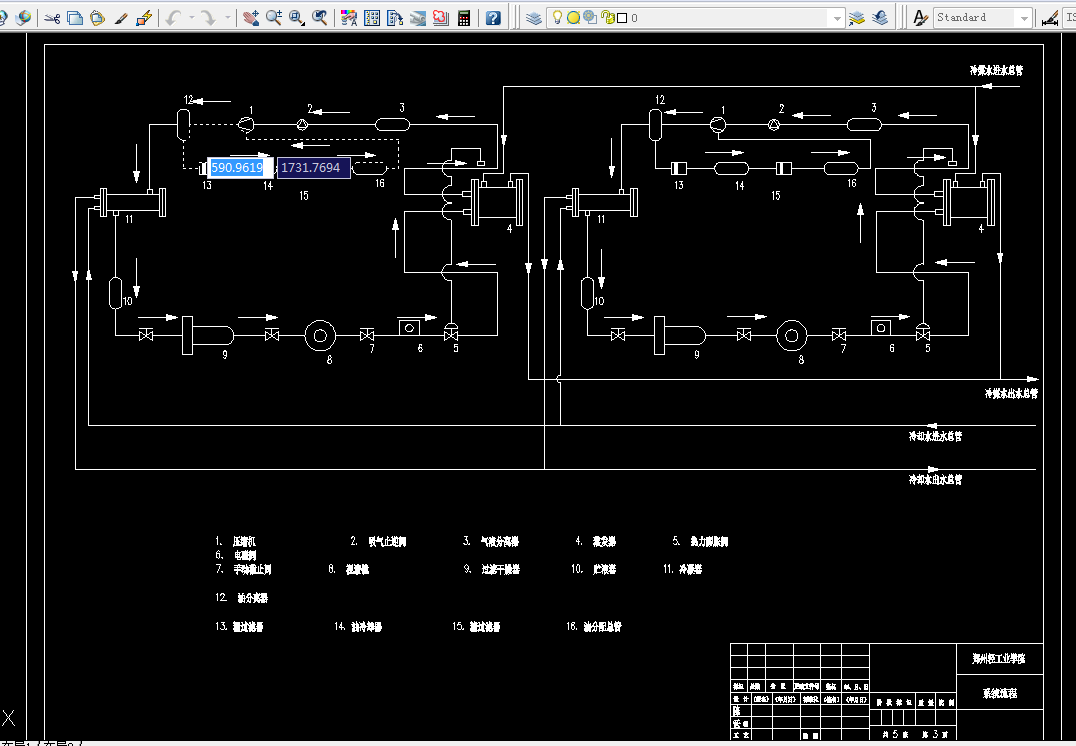Open the QuickCalc calculator
1076x746 pixels.
click(464, 19)
